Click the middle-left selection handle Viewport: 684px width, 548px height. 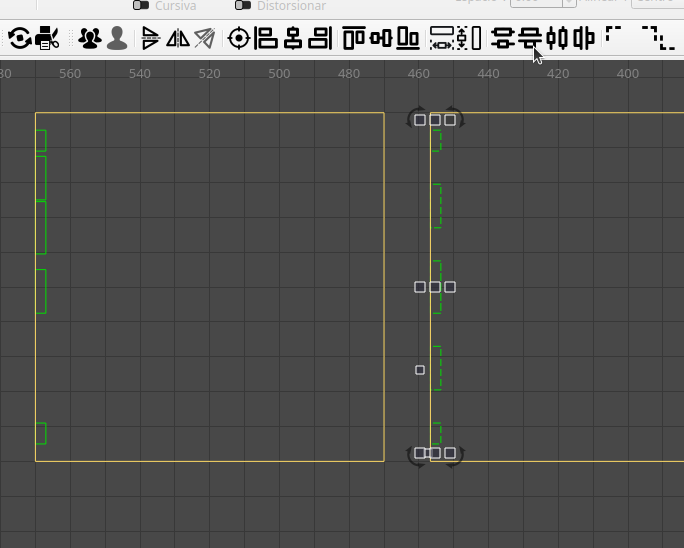(420, 287)
